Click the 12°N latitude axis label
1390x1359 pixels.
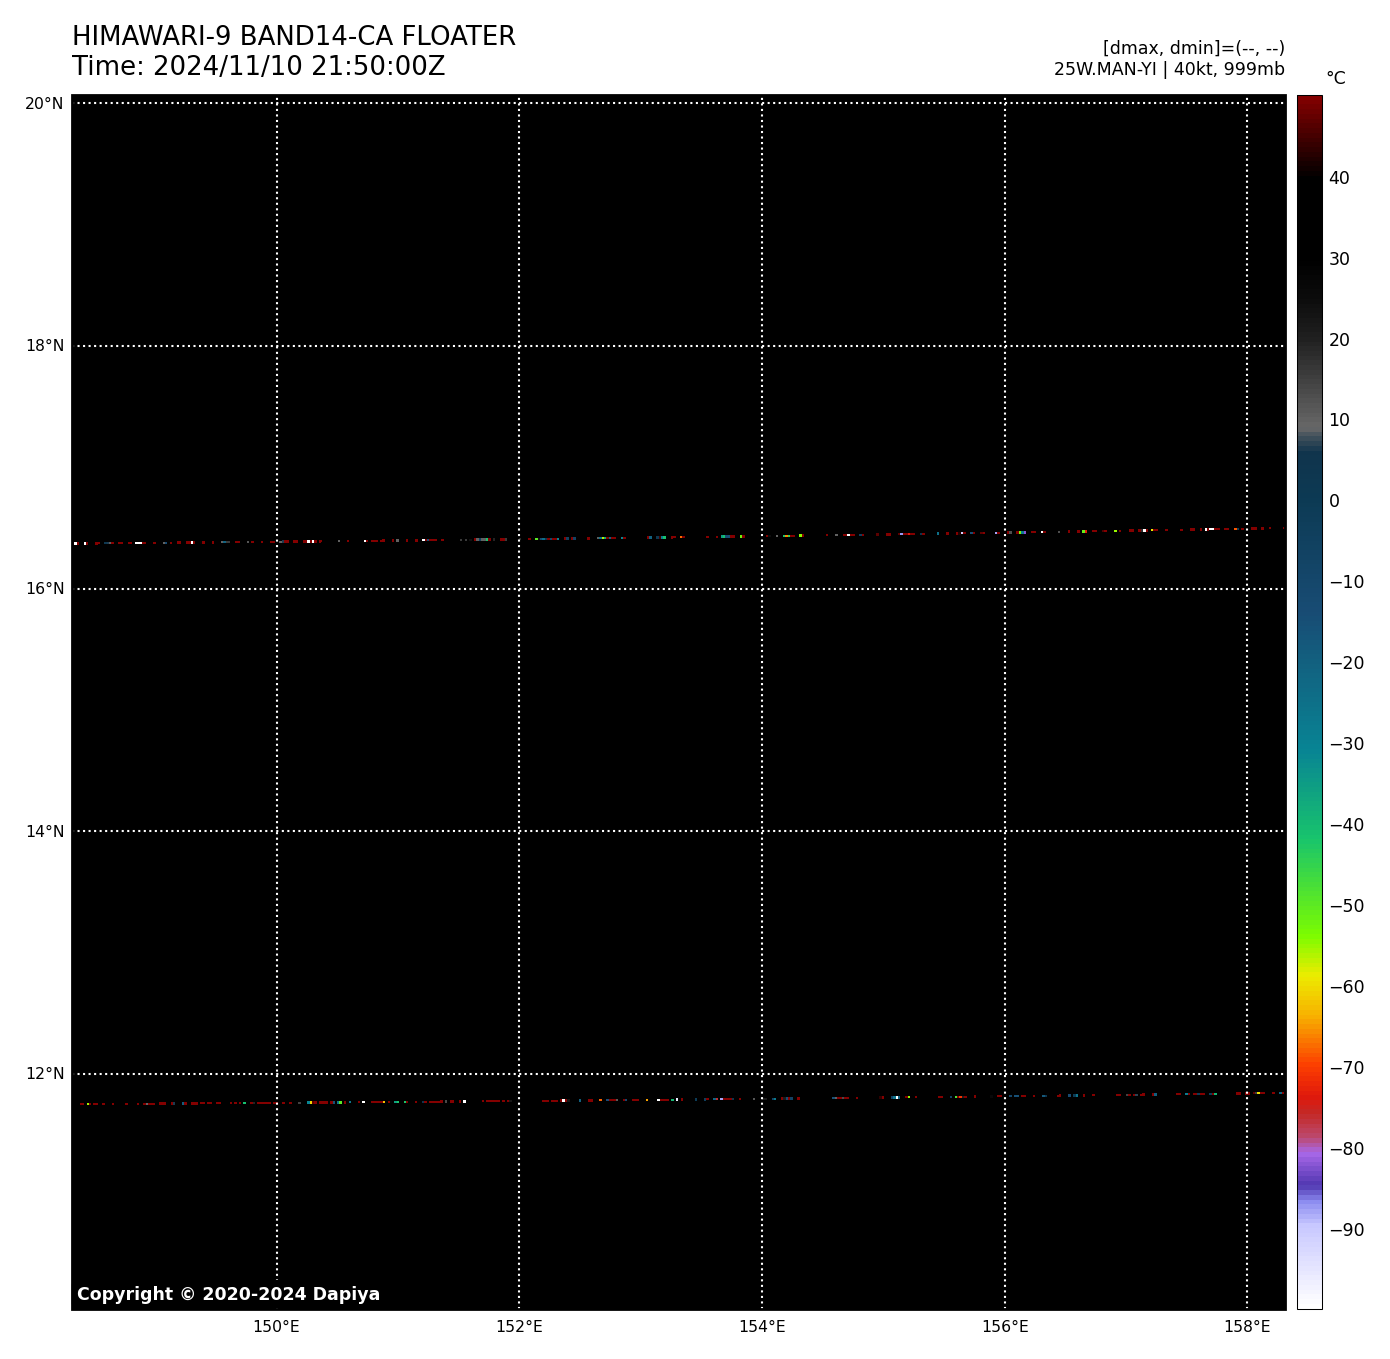44,1074
